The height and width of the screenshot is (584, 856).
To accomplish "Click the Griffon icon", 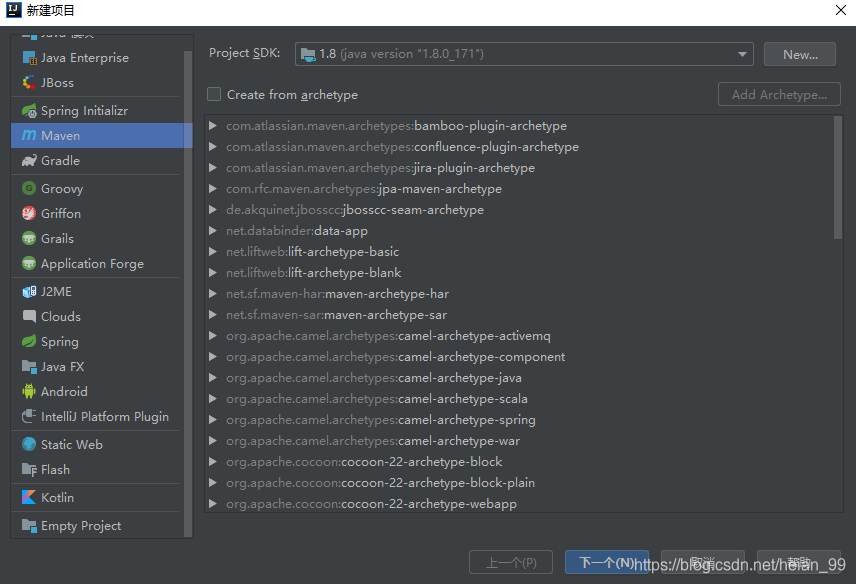I will click(29, 213).
